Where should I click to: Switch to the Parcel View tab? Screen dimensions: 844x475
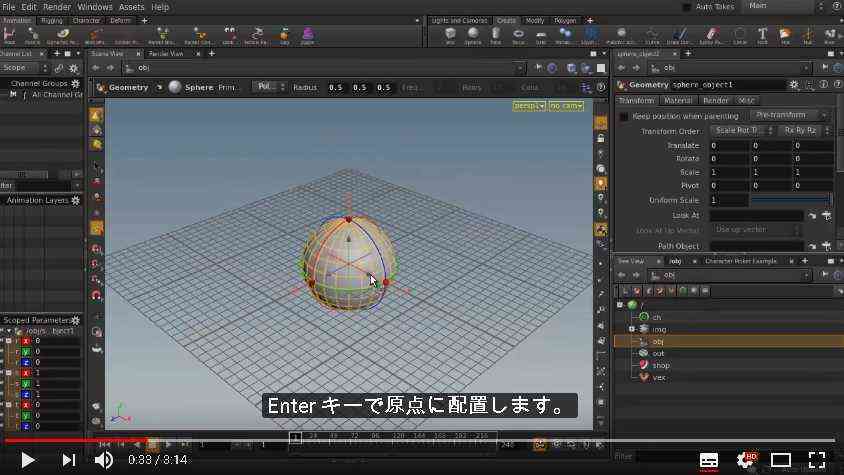166,53
